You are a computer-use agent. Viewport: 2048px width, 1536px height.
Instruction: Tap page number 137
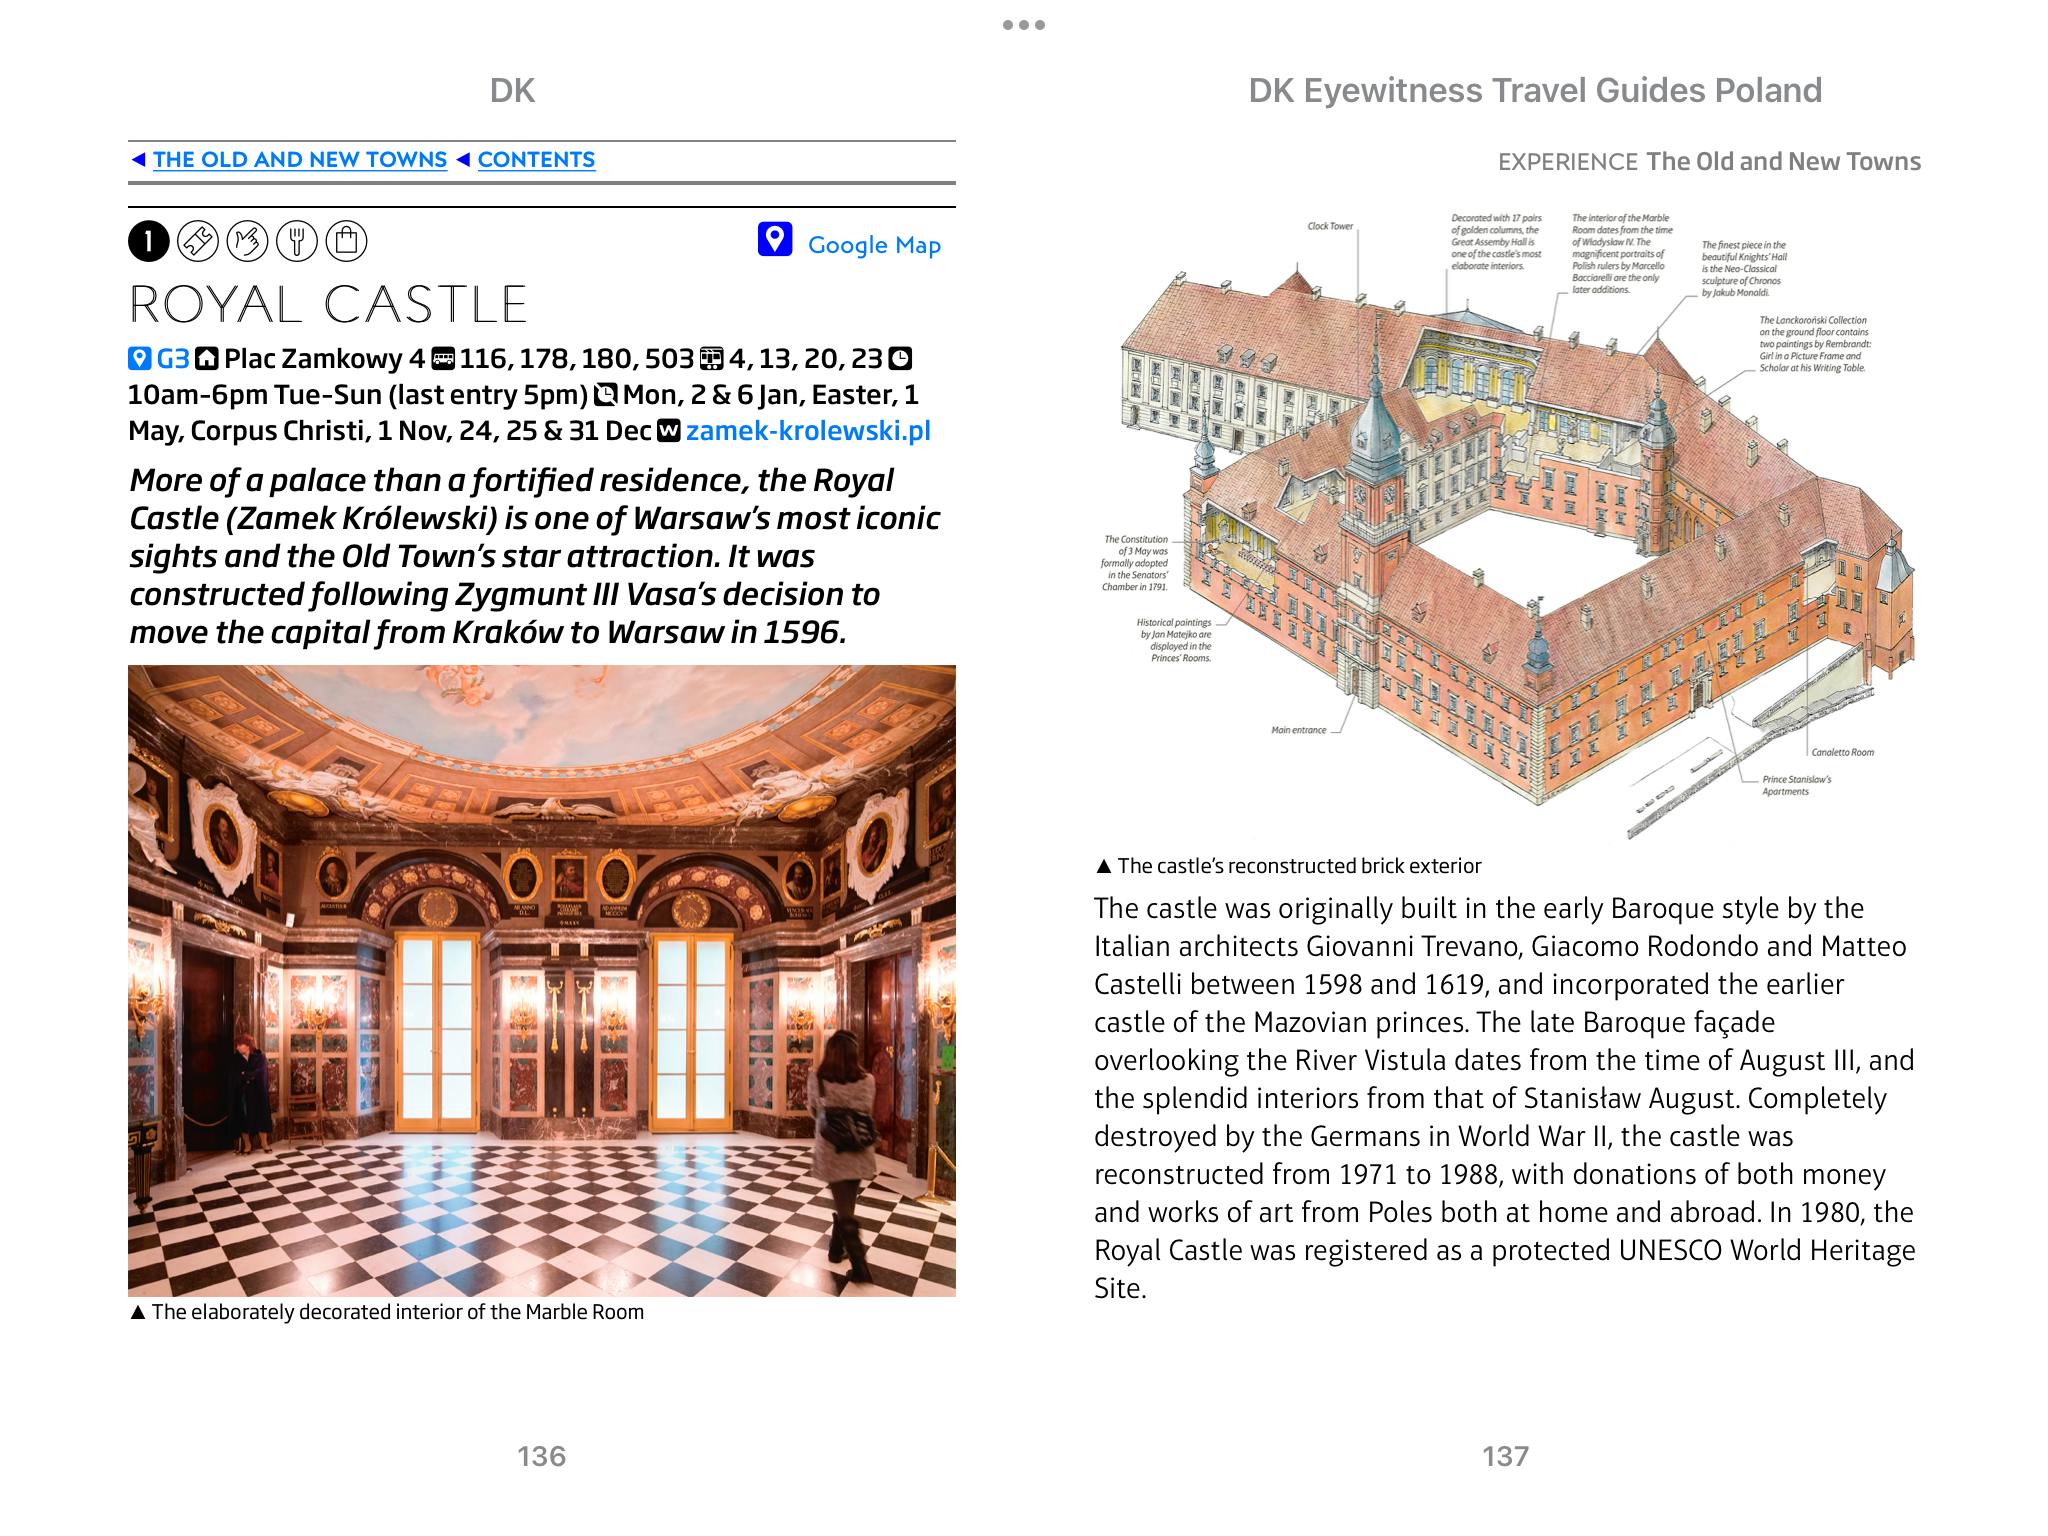(1505, 1456)
